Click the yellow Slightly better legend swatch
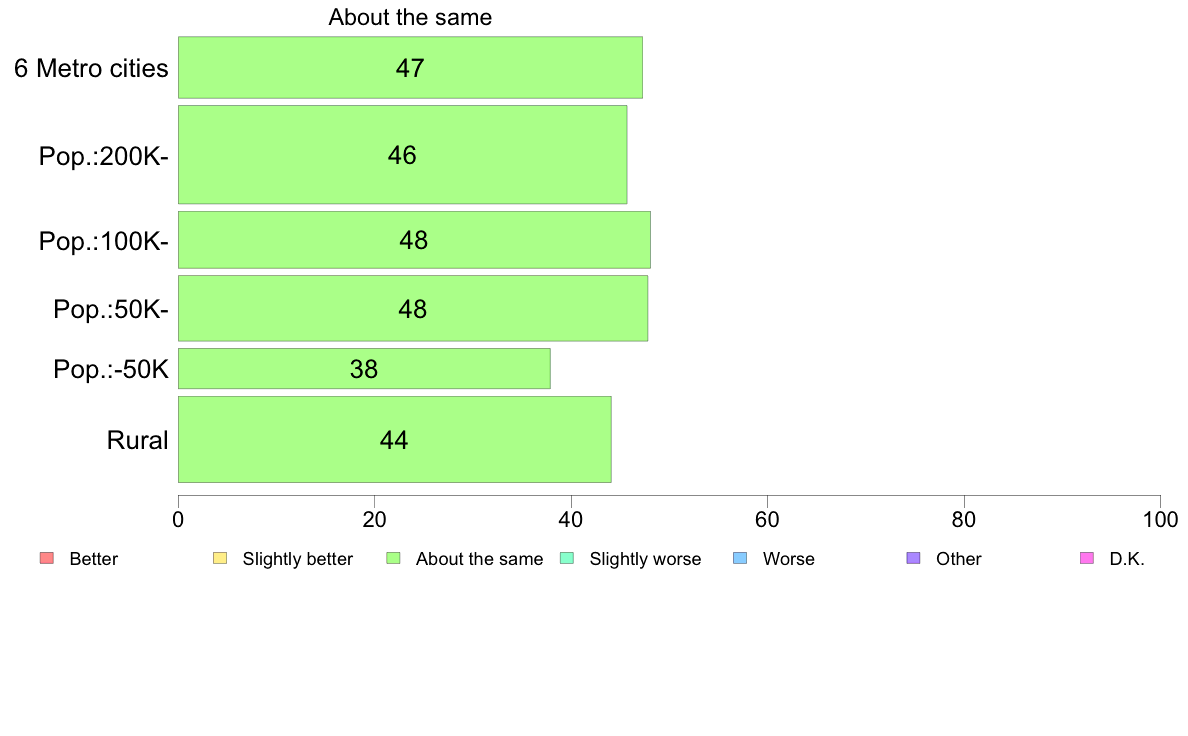 (220, 559)
